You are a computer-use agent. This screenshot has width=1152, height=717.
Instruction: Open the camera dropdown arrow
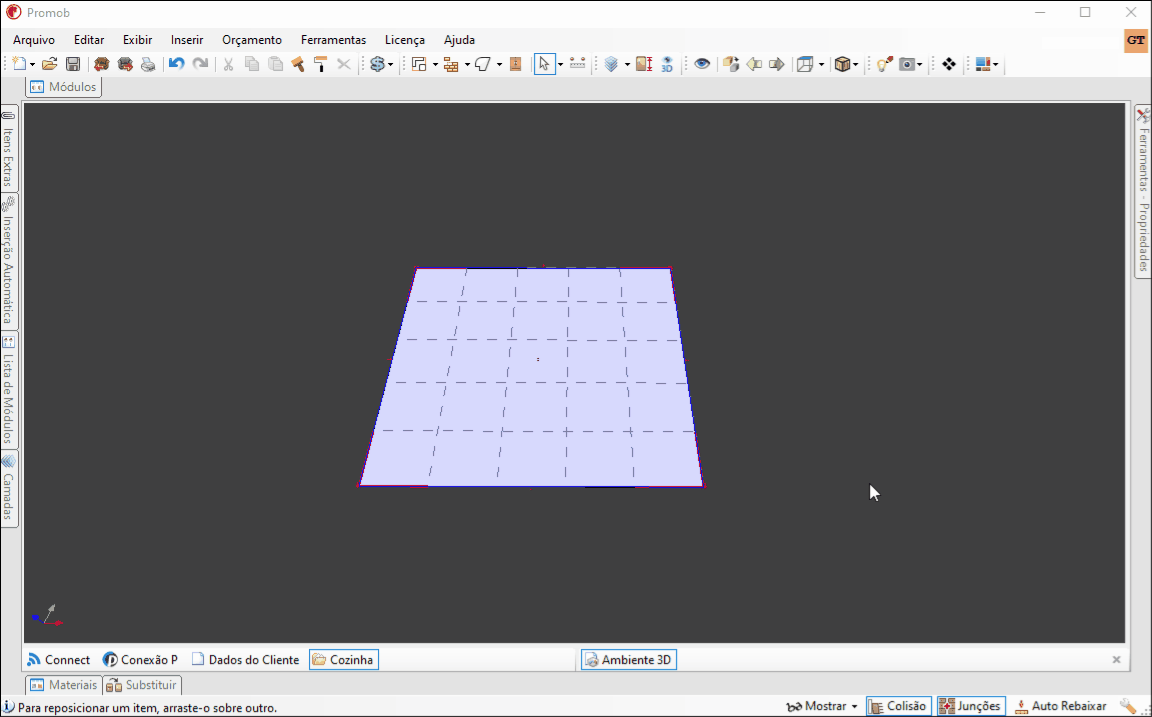(919, 65)
